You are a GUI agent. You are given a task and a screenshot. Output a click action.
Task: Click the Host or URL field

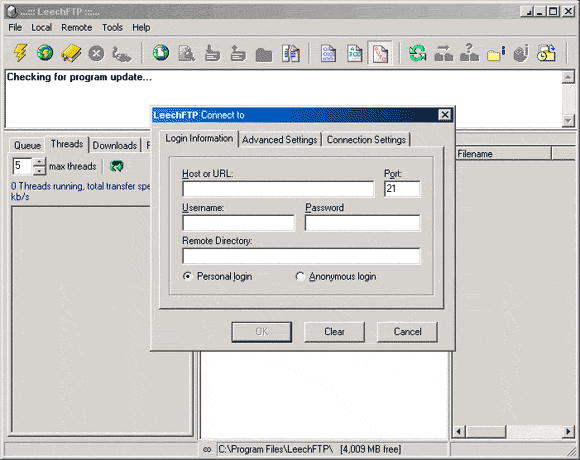[x=278, y=189]
